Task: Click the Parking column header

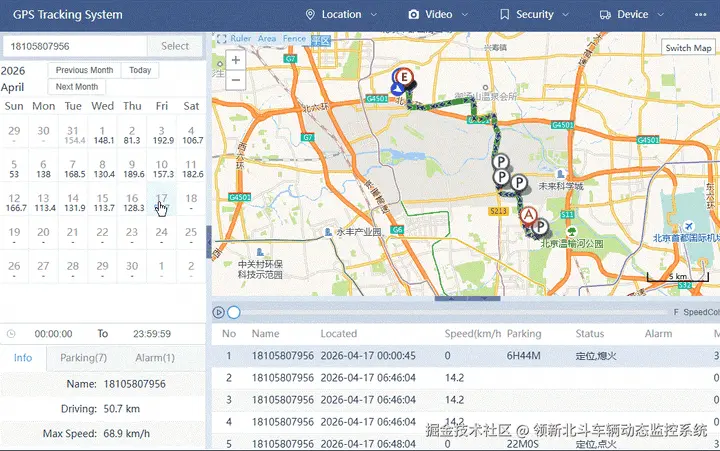Action: (524, 334)
